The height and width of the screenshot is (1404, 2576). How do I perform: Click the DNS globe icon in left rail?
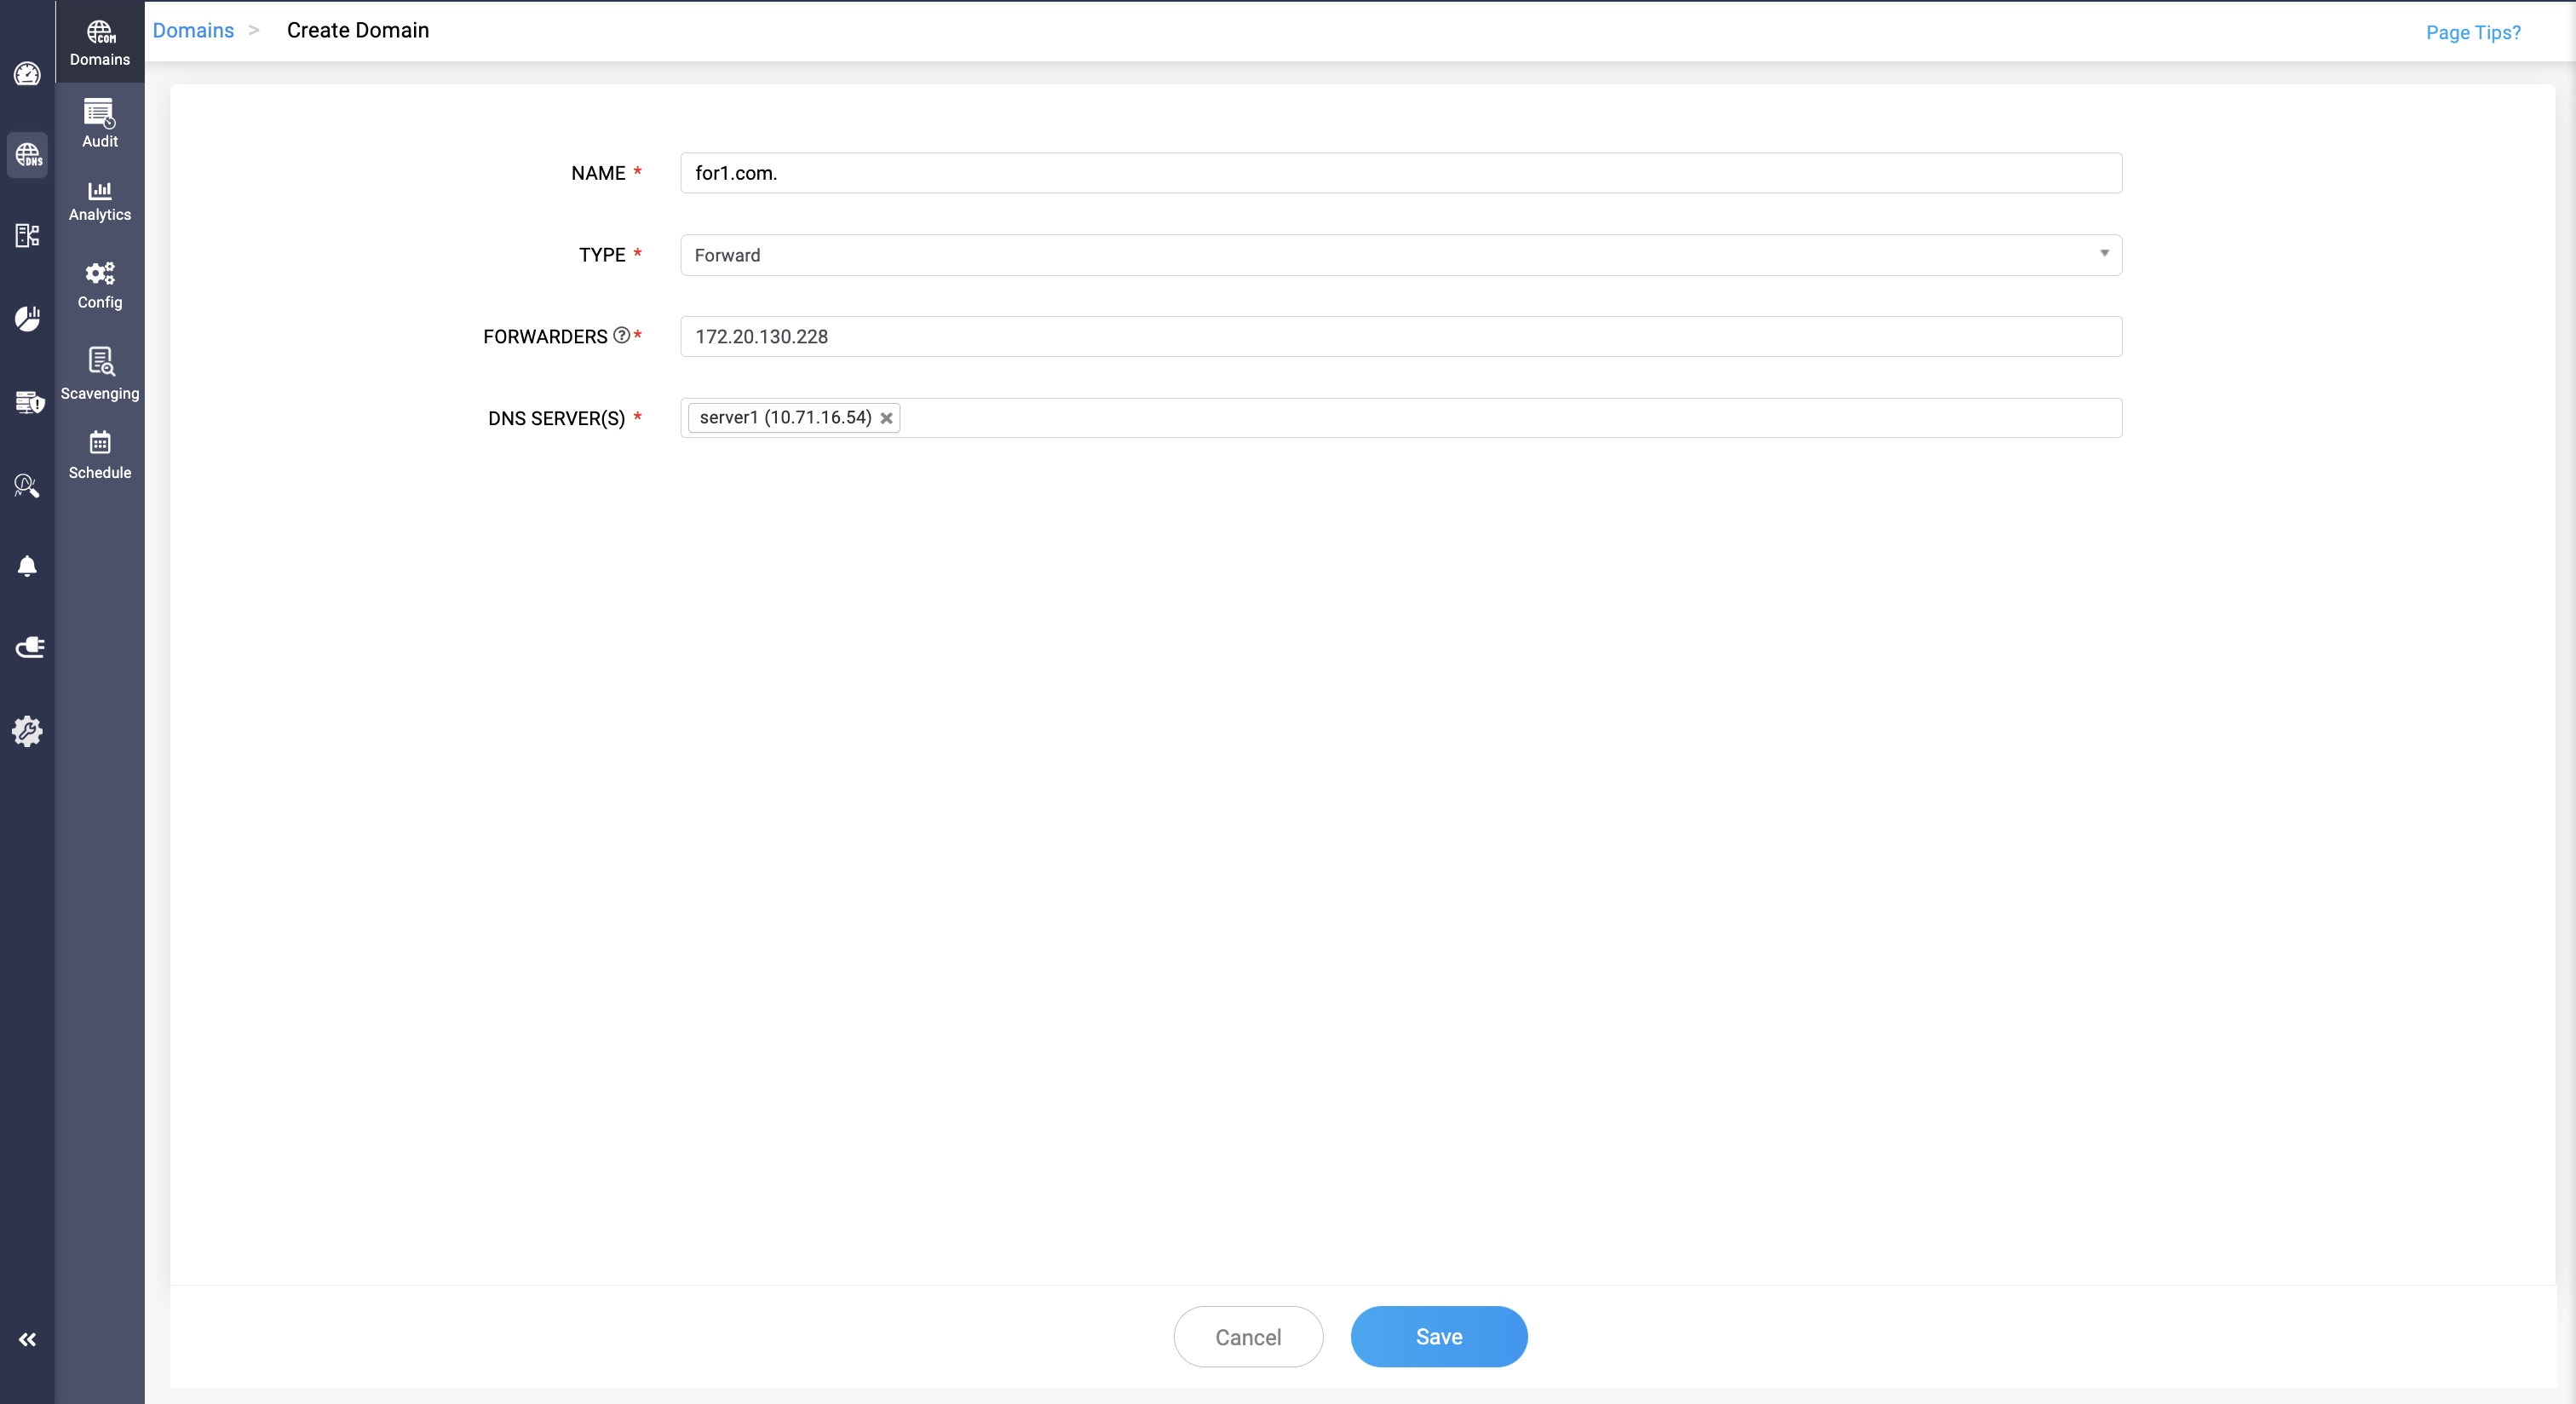(x=27, y=155)
